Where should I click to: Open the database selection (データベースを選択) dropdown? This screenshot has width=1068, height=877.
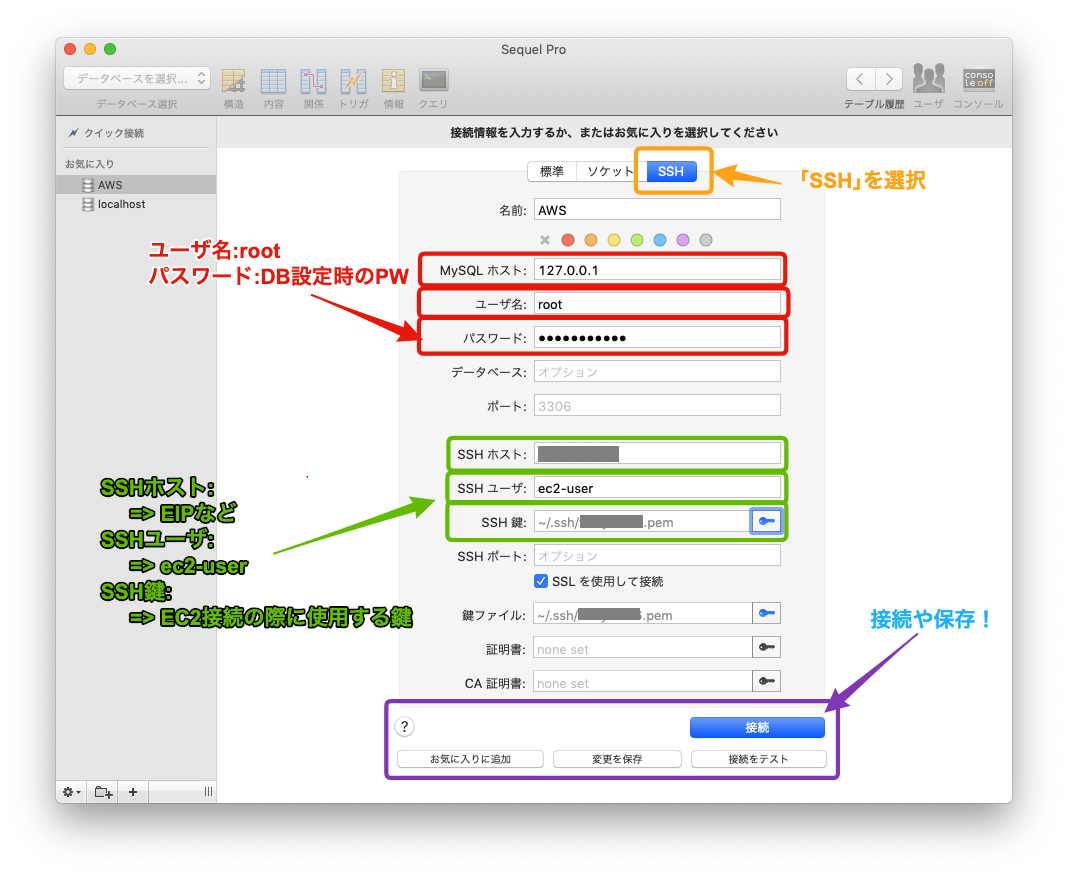pos(137,78)
